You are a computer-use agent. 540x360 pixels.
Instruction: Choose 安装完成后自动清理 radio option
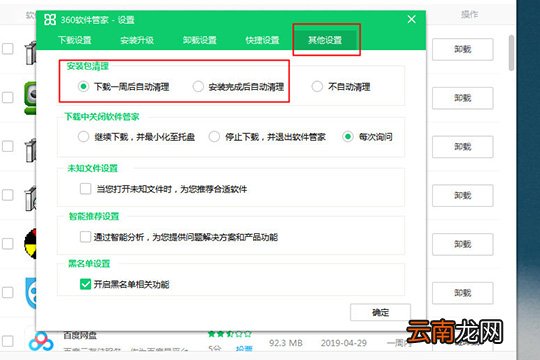coord(198,86)
